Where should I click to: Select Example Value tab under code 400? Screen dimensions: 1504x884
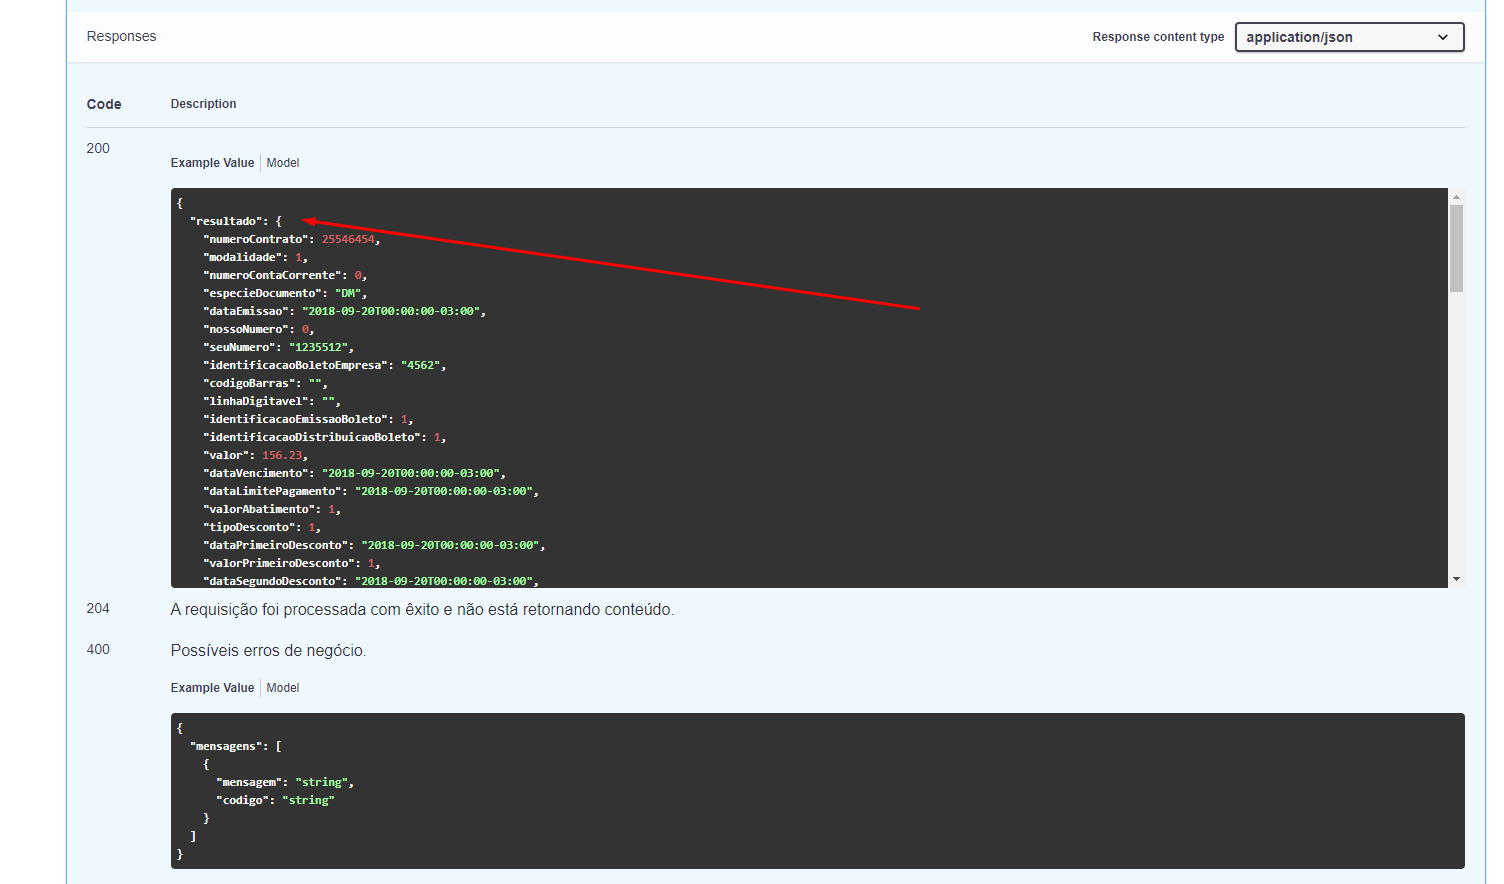click(x=212, y=688)
